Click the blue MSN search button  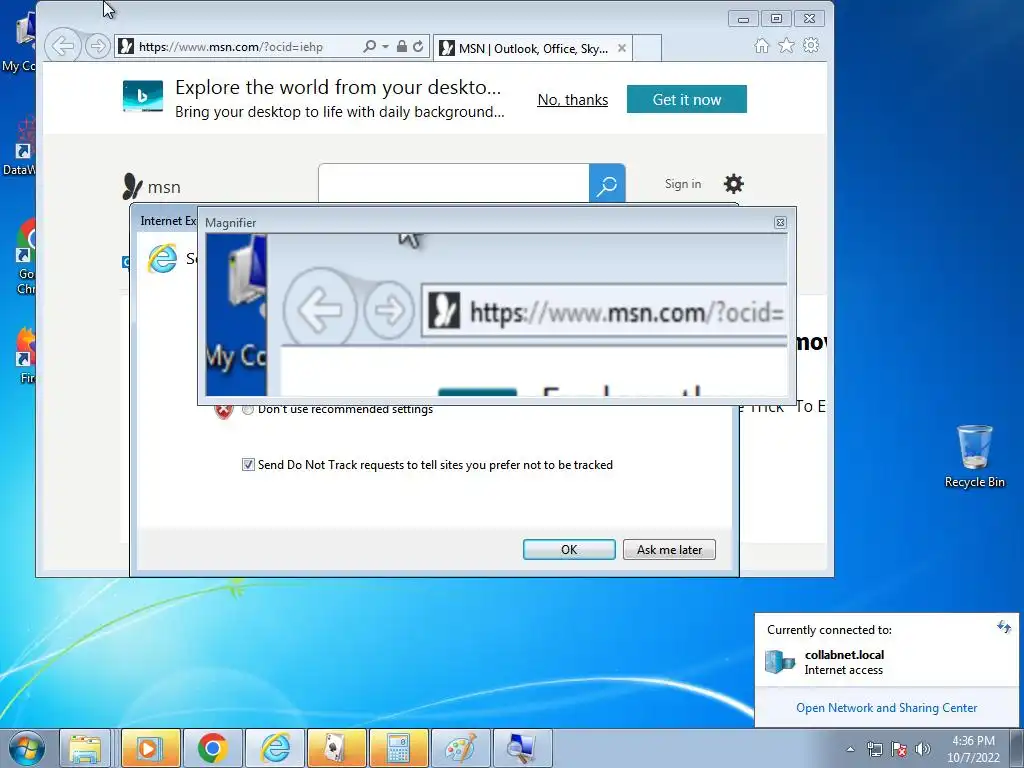point(607,184)
